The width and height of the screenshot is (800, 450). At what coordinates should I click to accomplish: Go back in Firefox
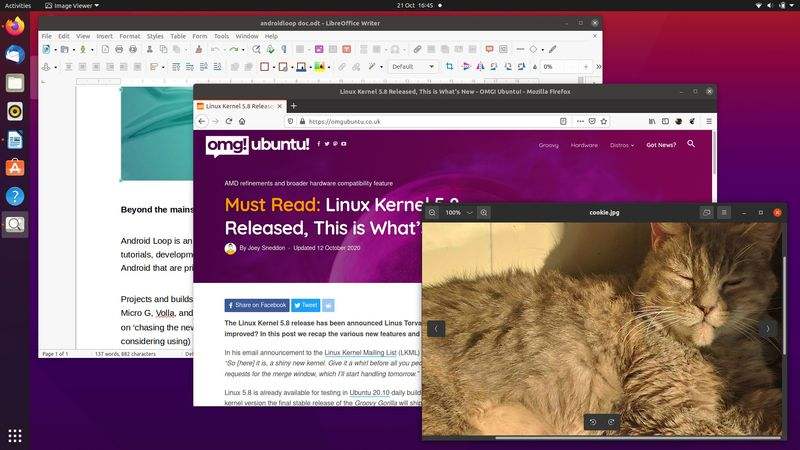click(202, 121)
